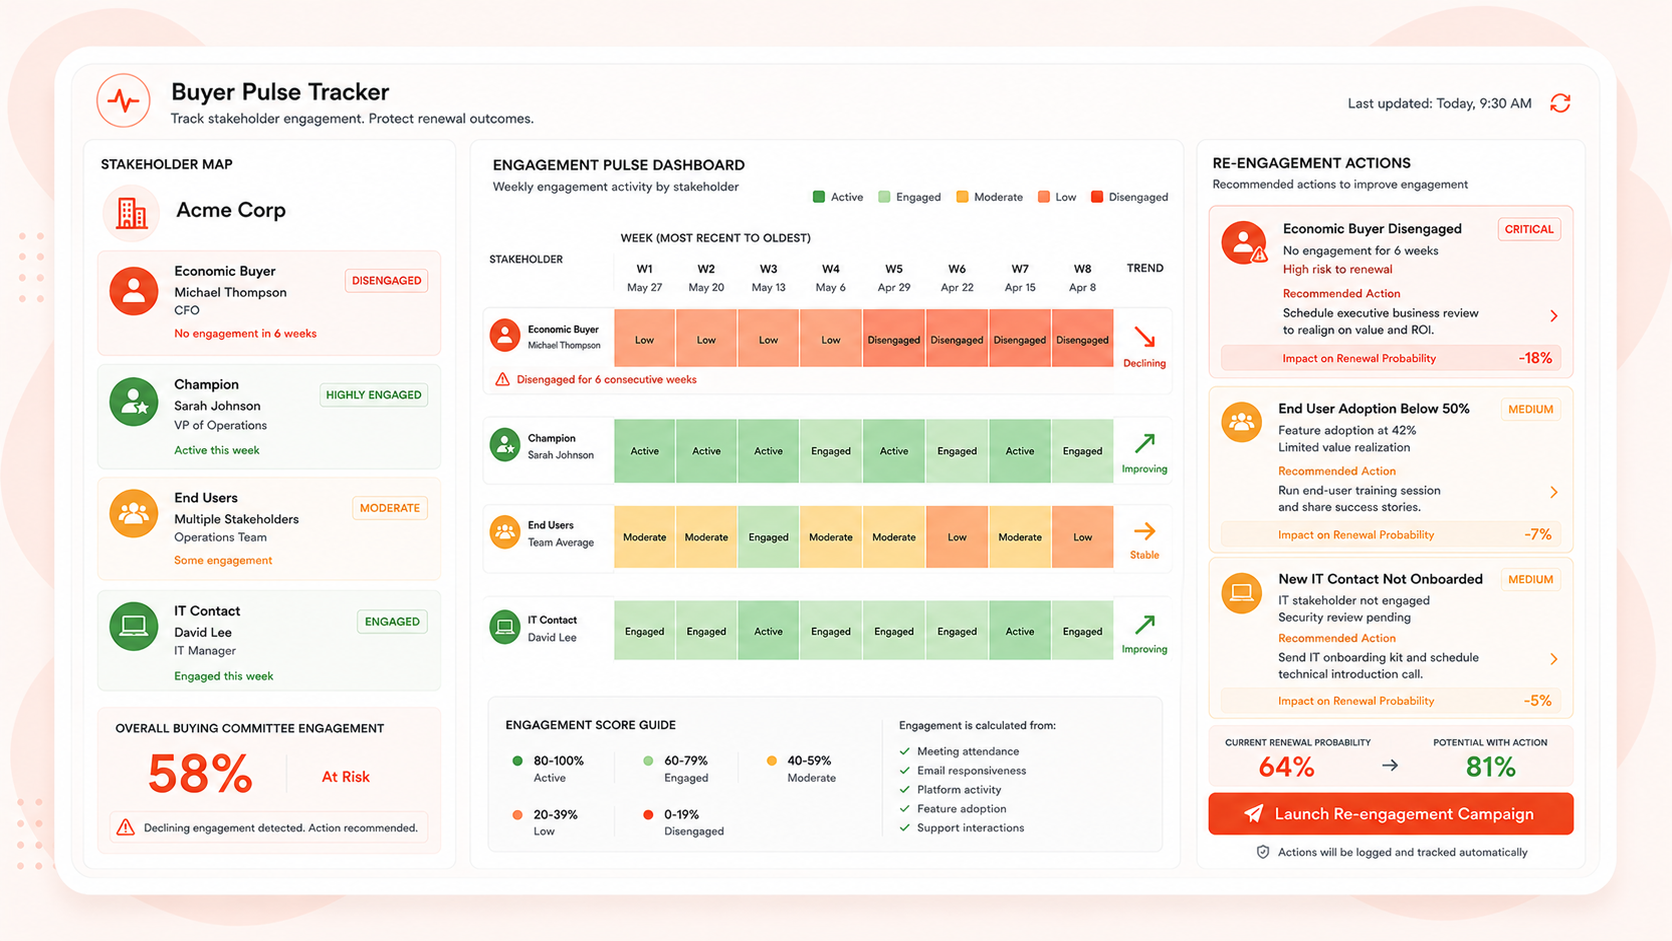Click New IT Contact card laptop icon
Viewport: 1672px width, 941px height.
1242,592
